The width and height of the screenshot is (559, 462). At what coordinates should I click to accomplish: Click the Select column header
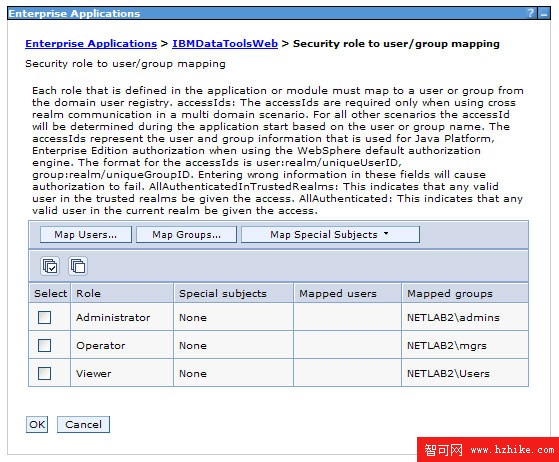[x=50, y=293]
